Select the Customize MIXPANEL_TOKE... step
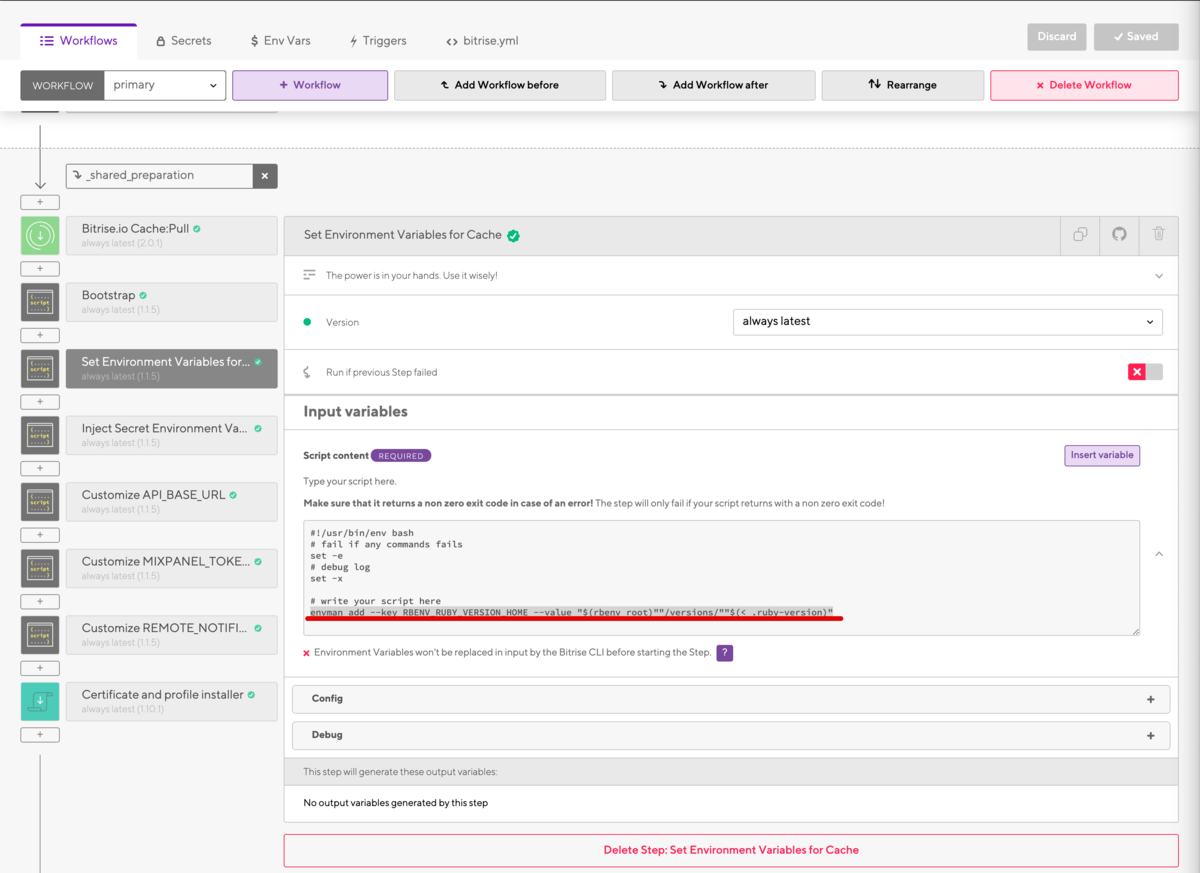1200x873 pixels. point(172,568)
